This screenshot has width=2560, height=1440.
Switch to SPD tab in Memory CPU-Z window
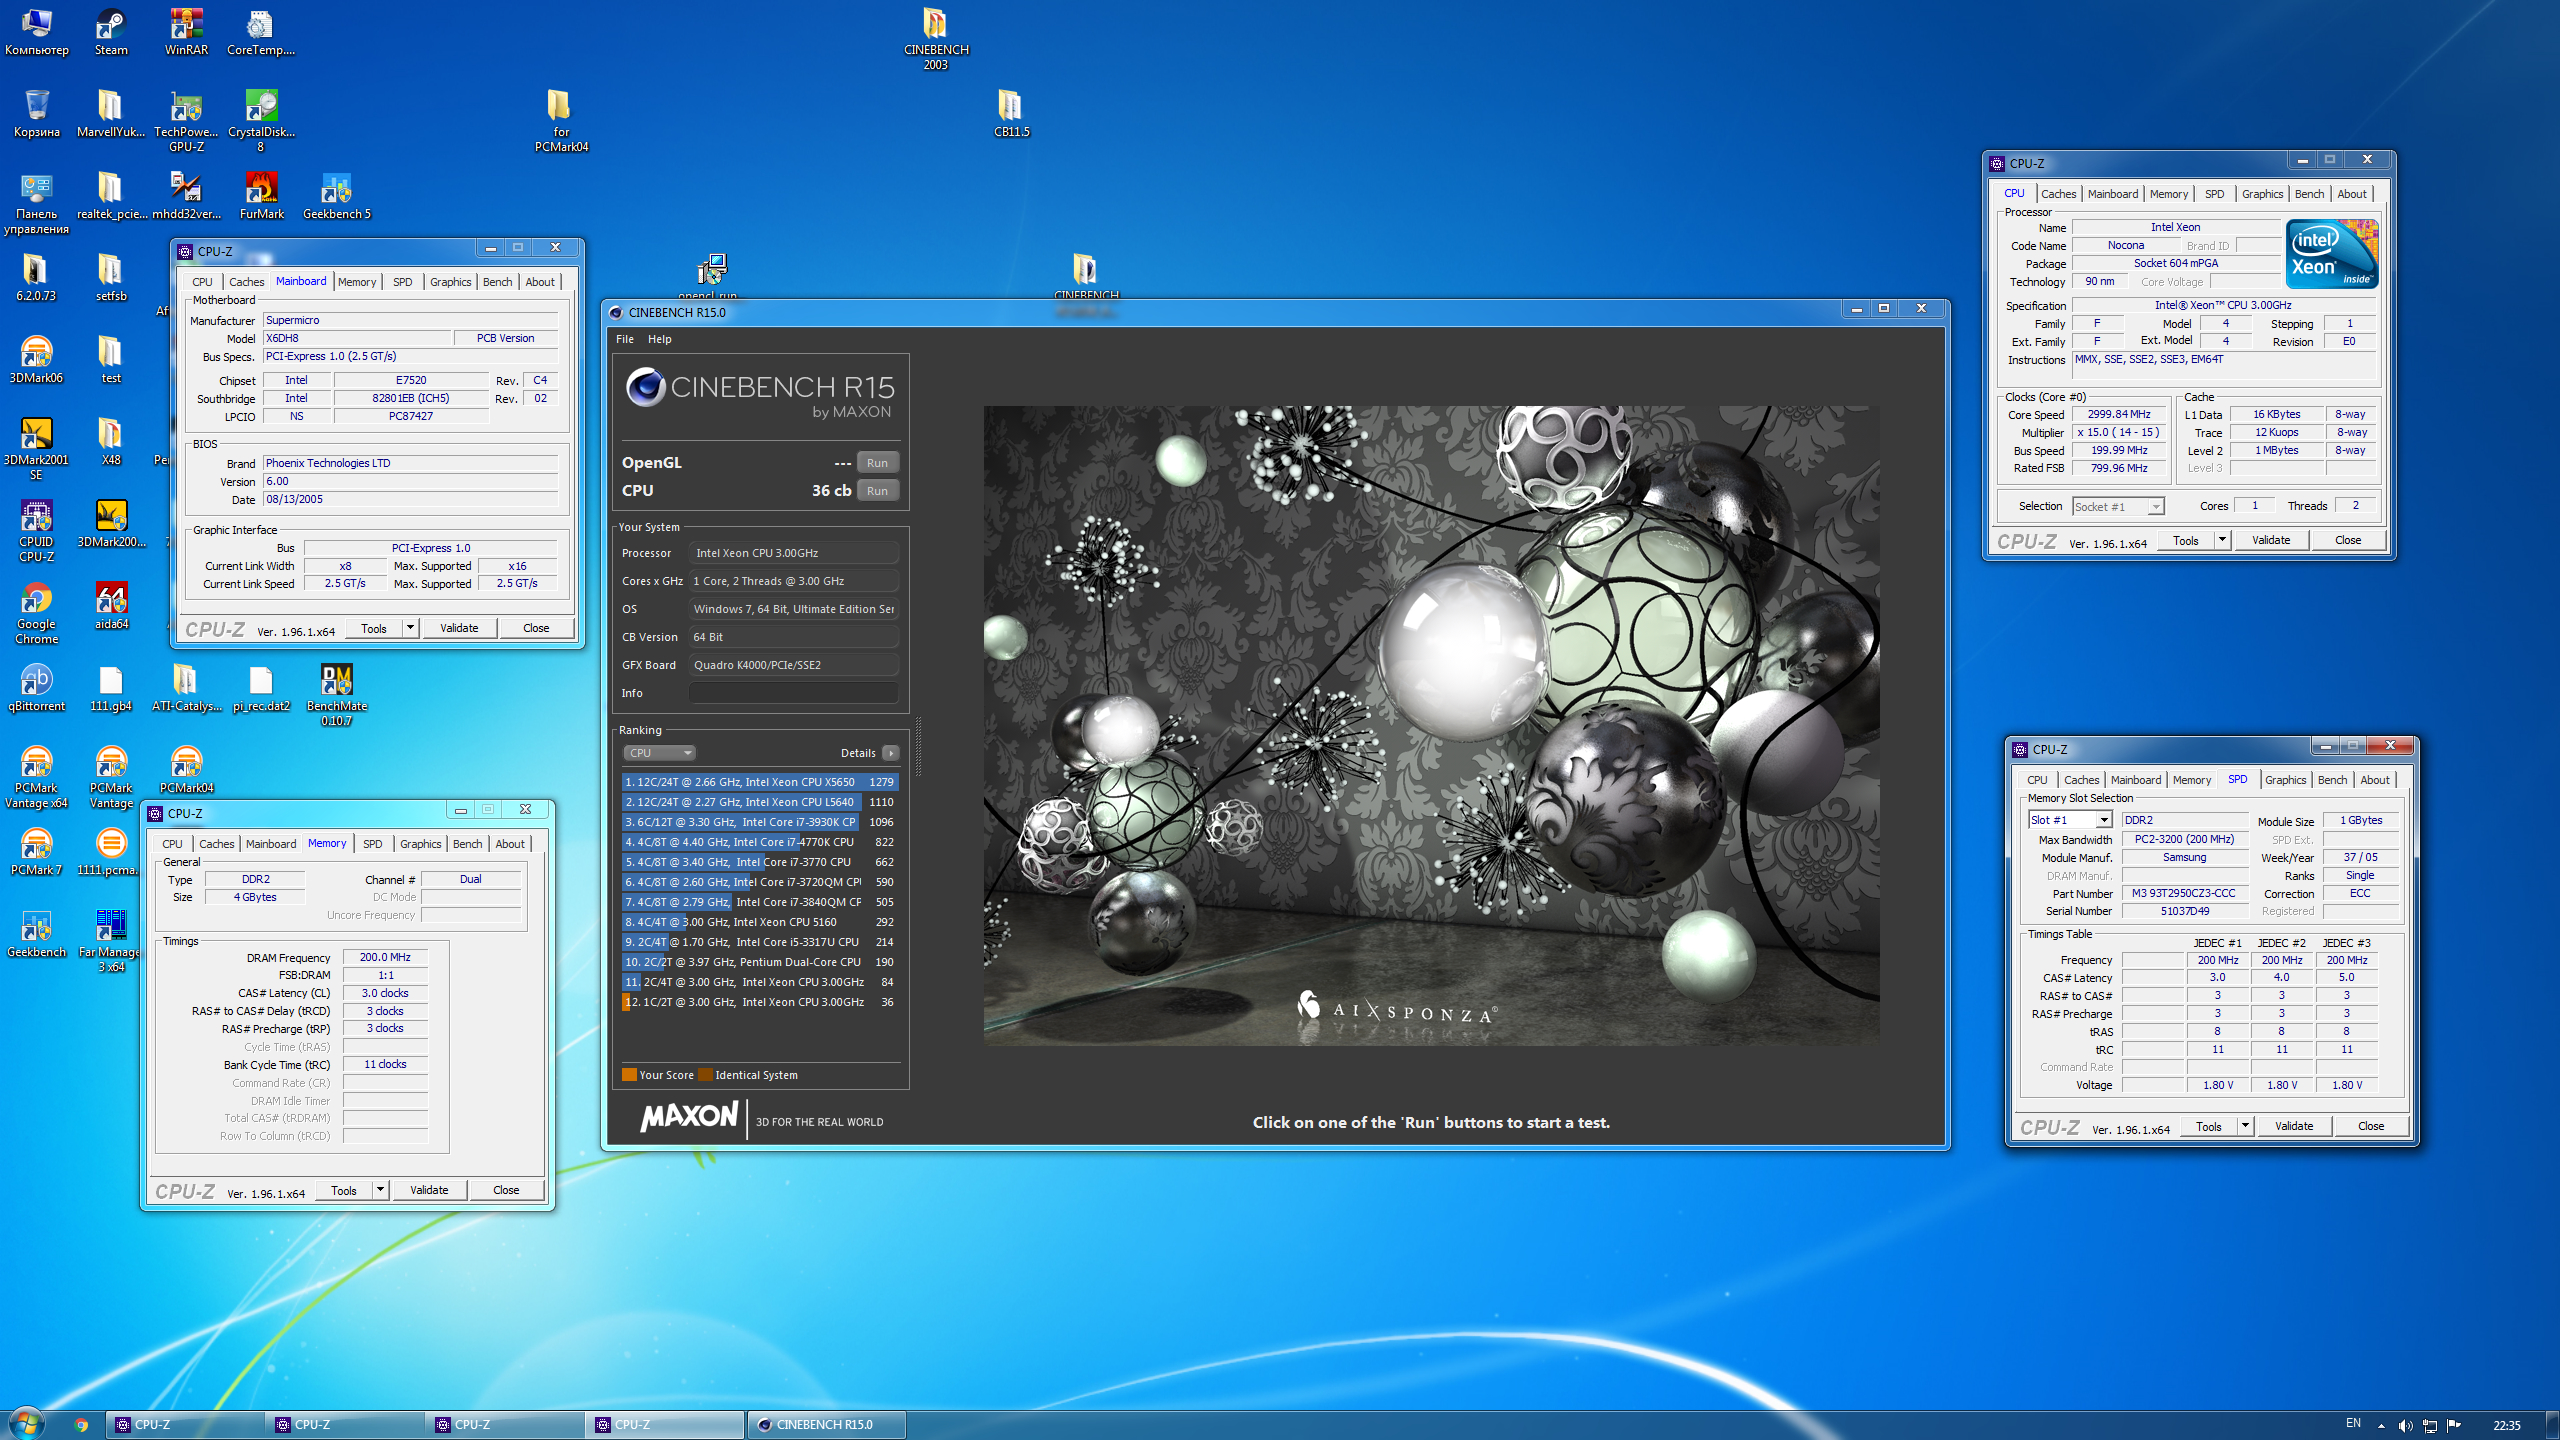pos(372,844)
